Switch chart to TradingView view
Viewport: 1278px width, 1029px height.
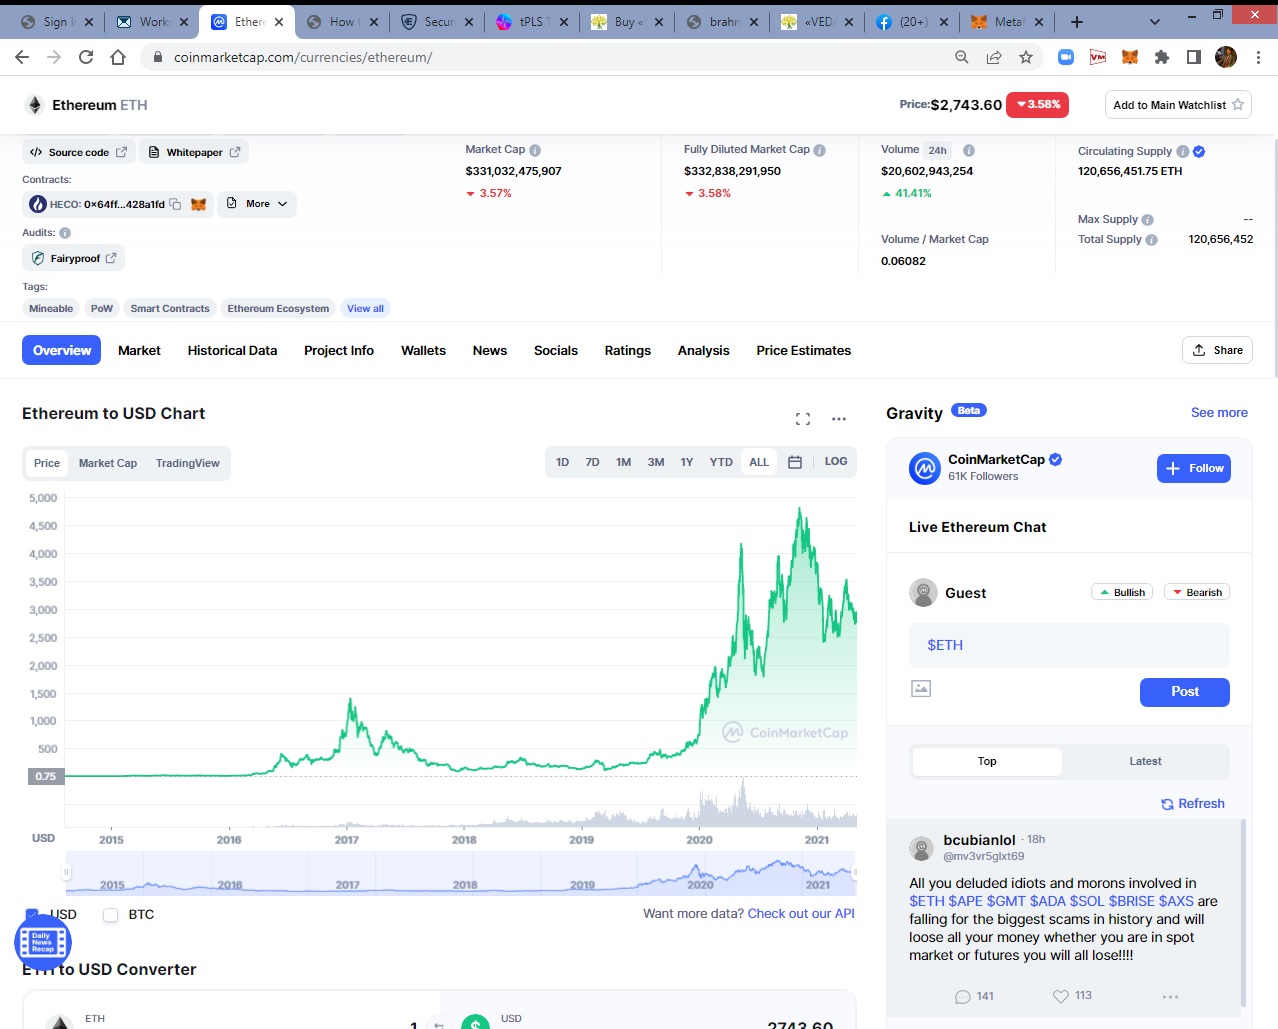pos(188,463)
